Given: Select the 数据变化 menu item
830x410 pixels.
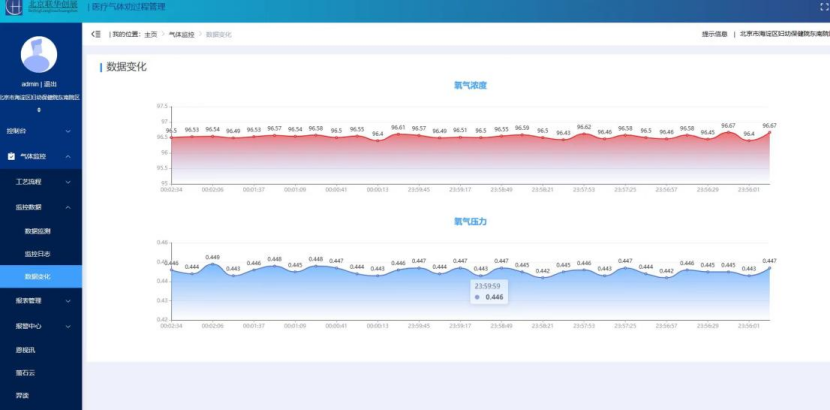Looking at the screenshot, I should tap(38, 276).
